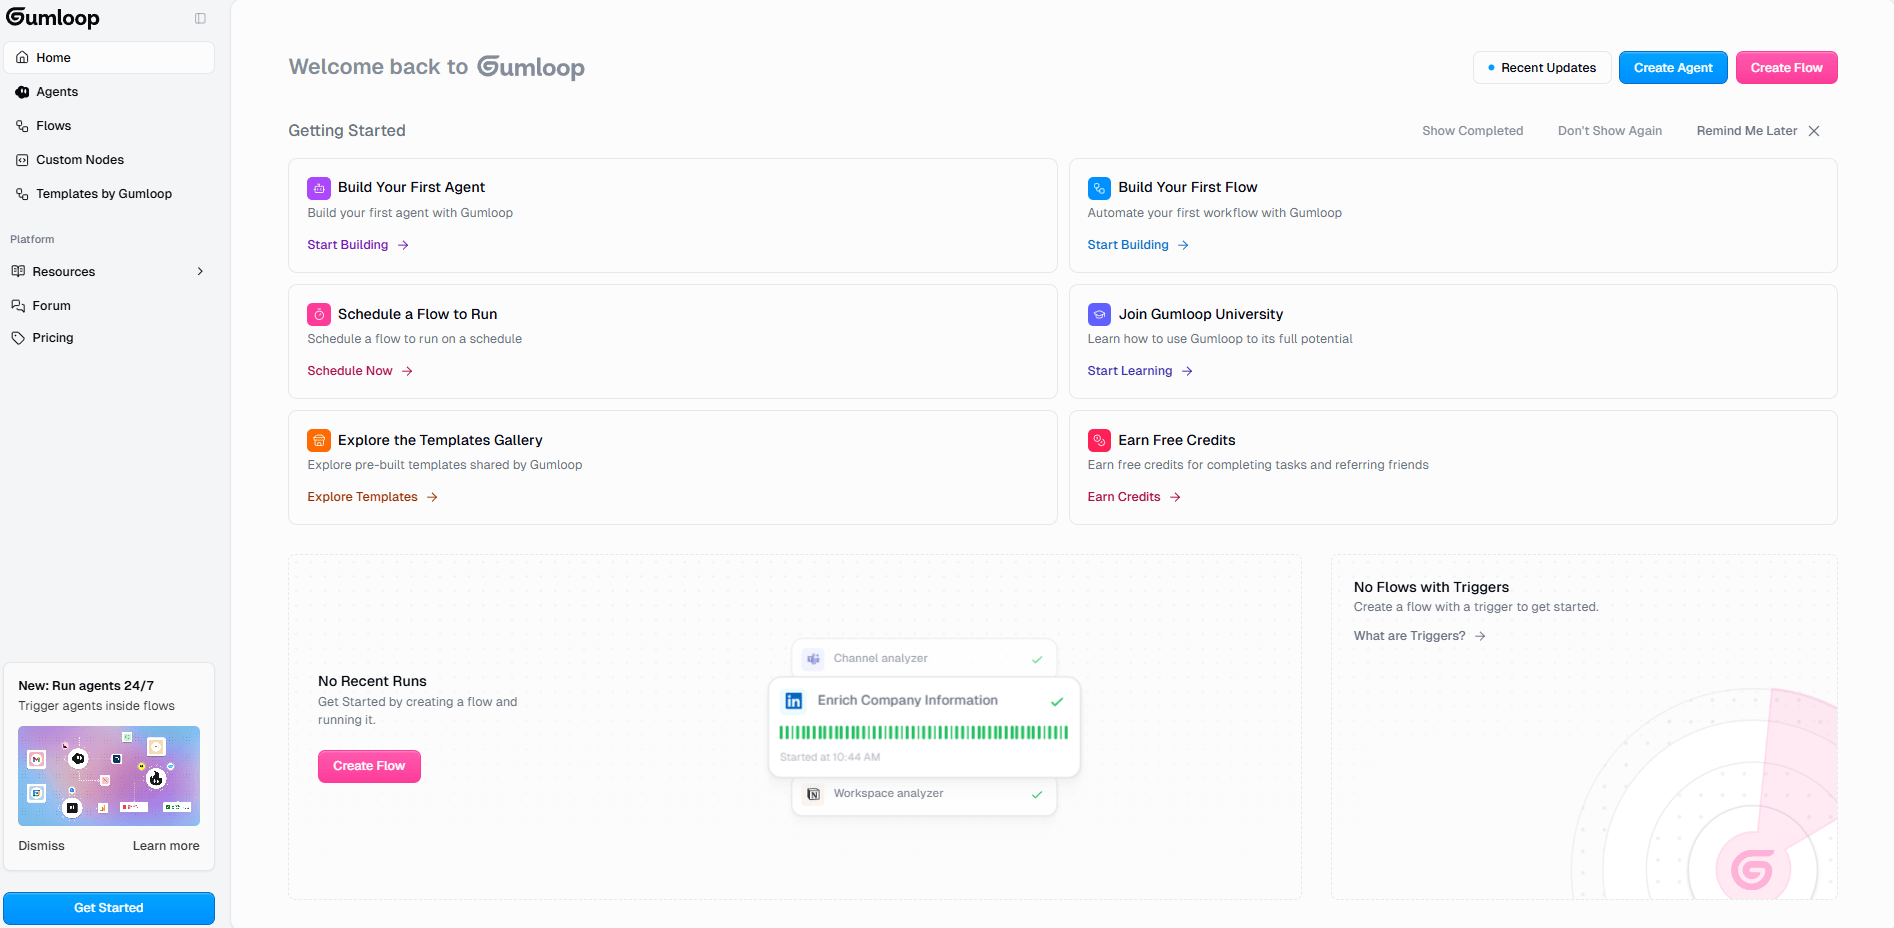Click the Schedule Now link
The image size is (1894, 928).
click(350, 371)
